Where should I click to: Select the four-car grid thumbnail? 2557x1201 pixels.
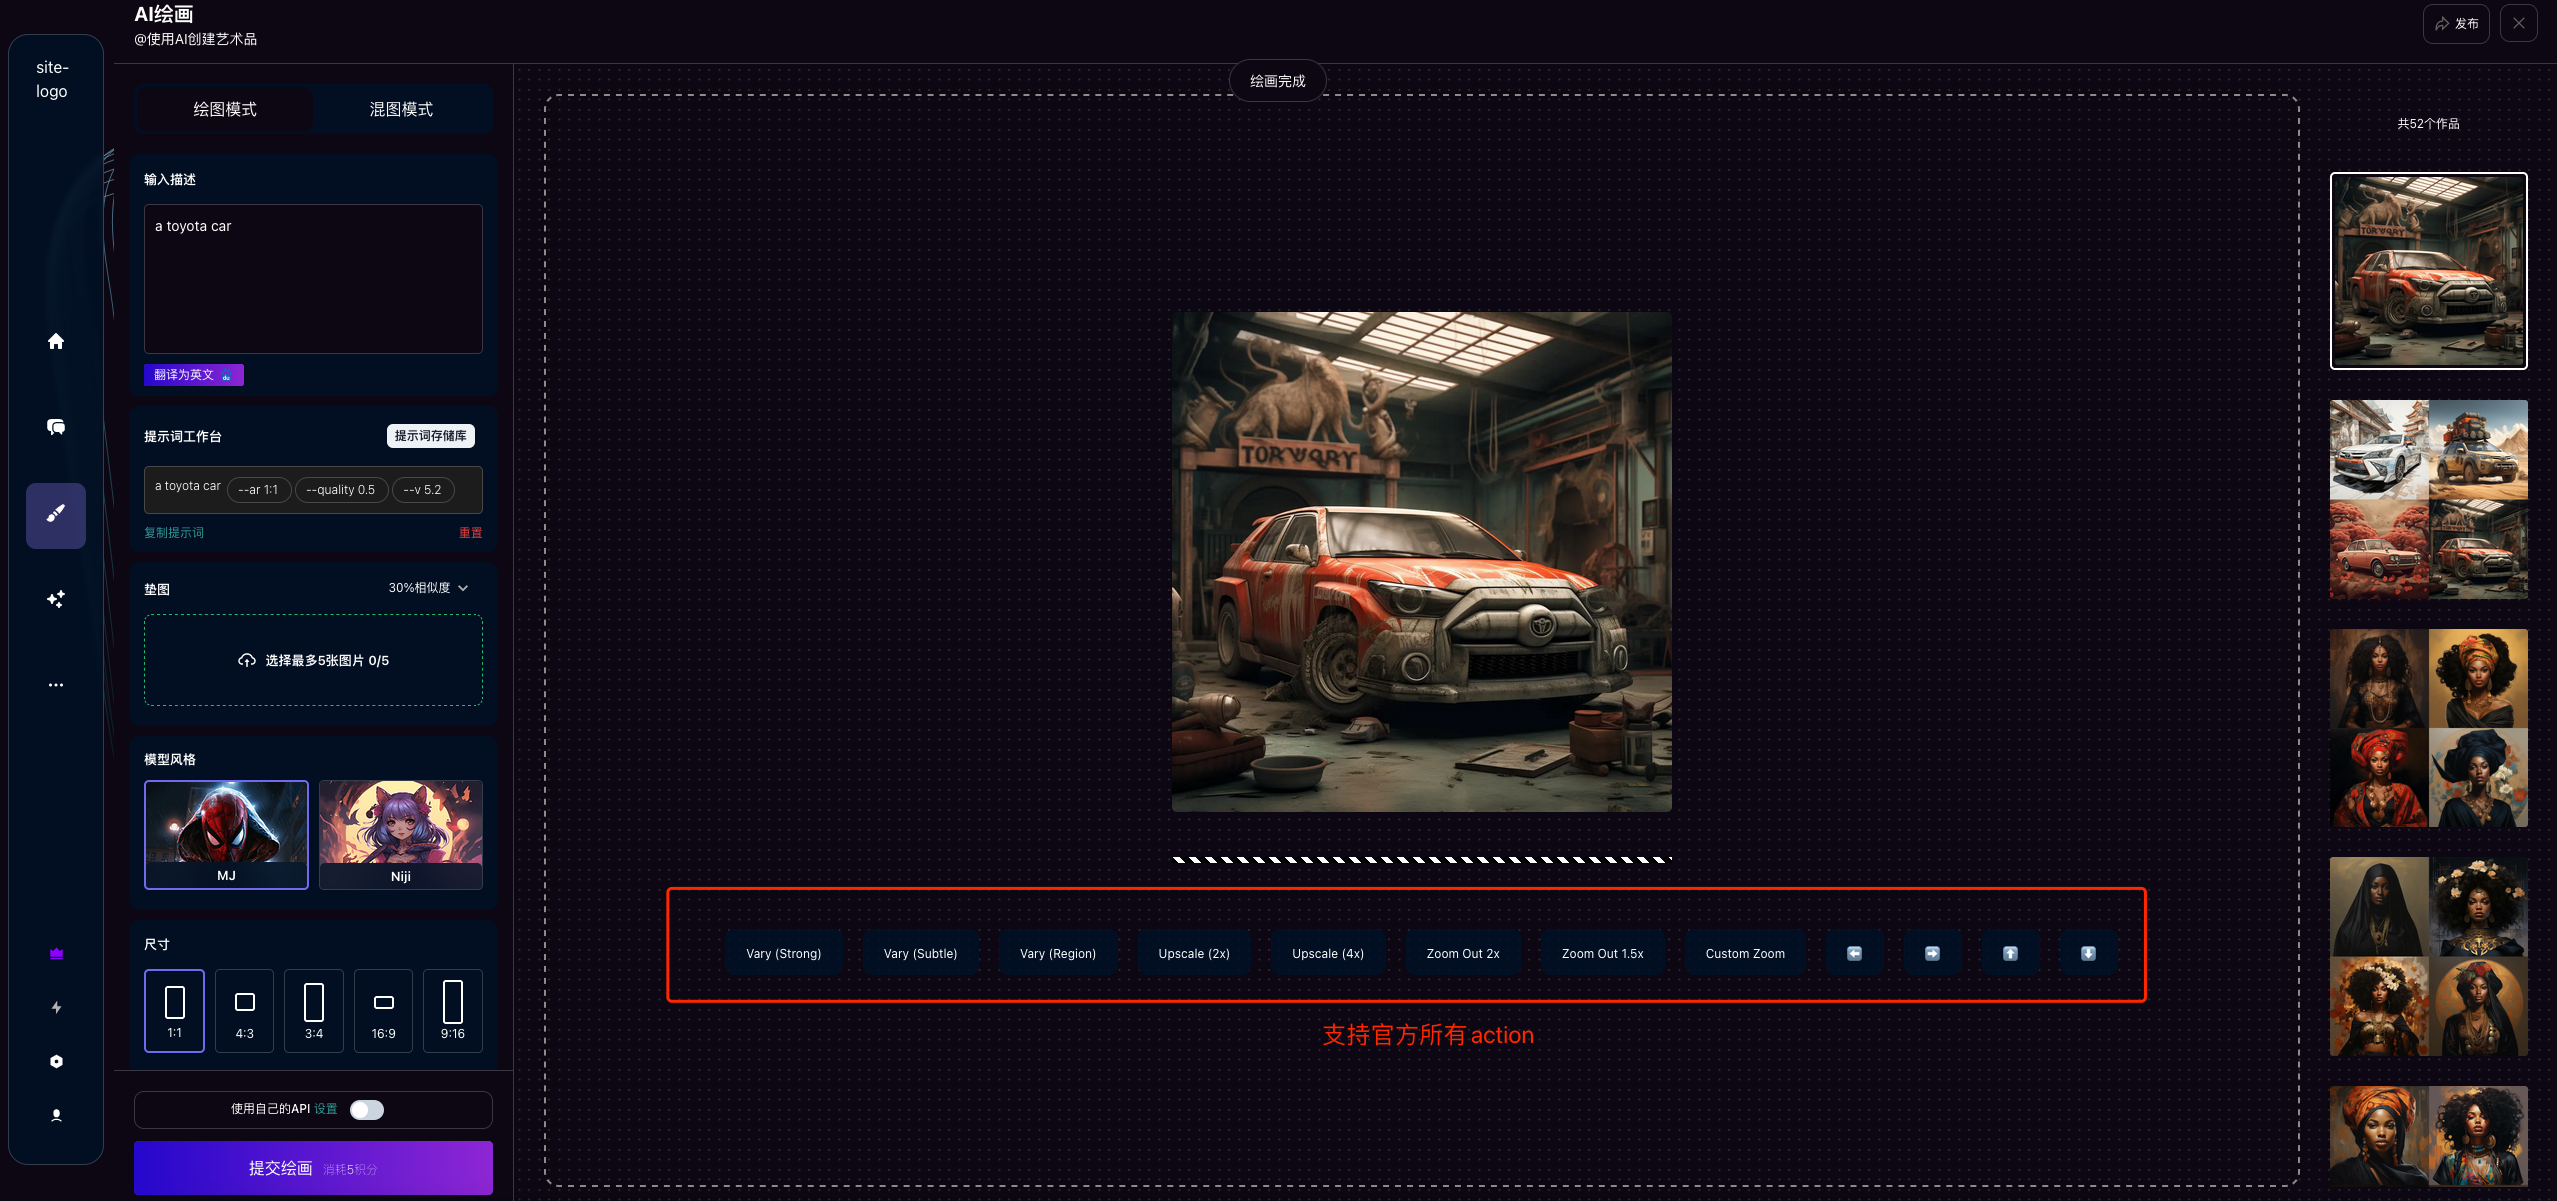[x=2428, y=499]
